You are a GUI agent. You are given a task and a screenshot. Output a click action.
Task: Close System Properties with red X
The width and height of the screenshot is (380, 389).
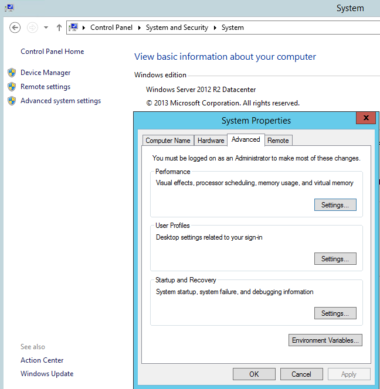pyautogui.click(x=366, y=118)
